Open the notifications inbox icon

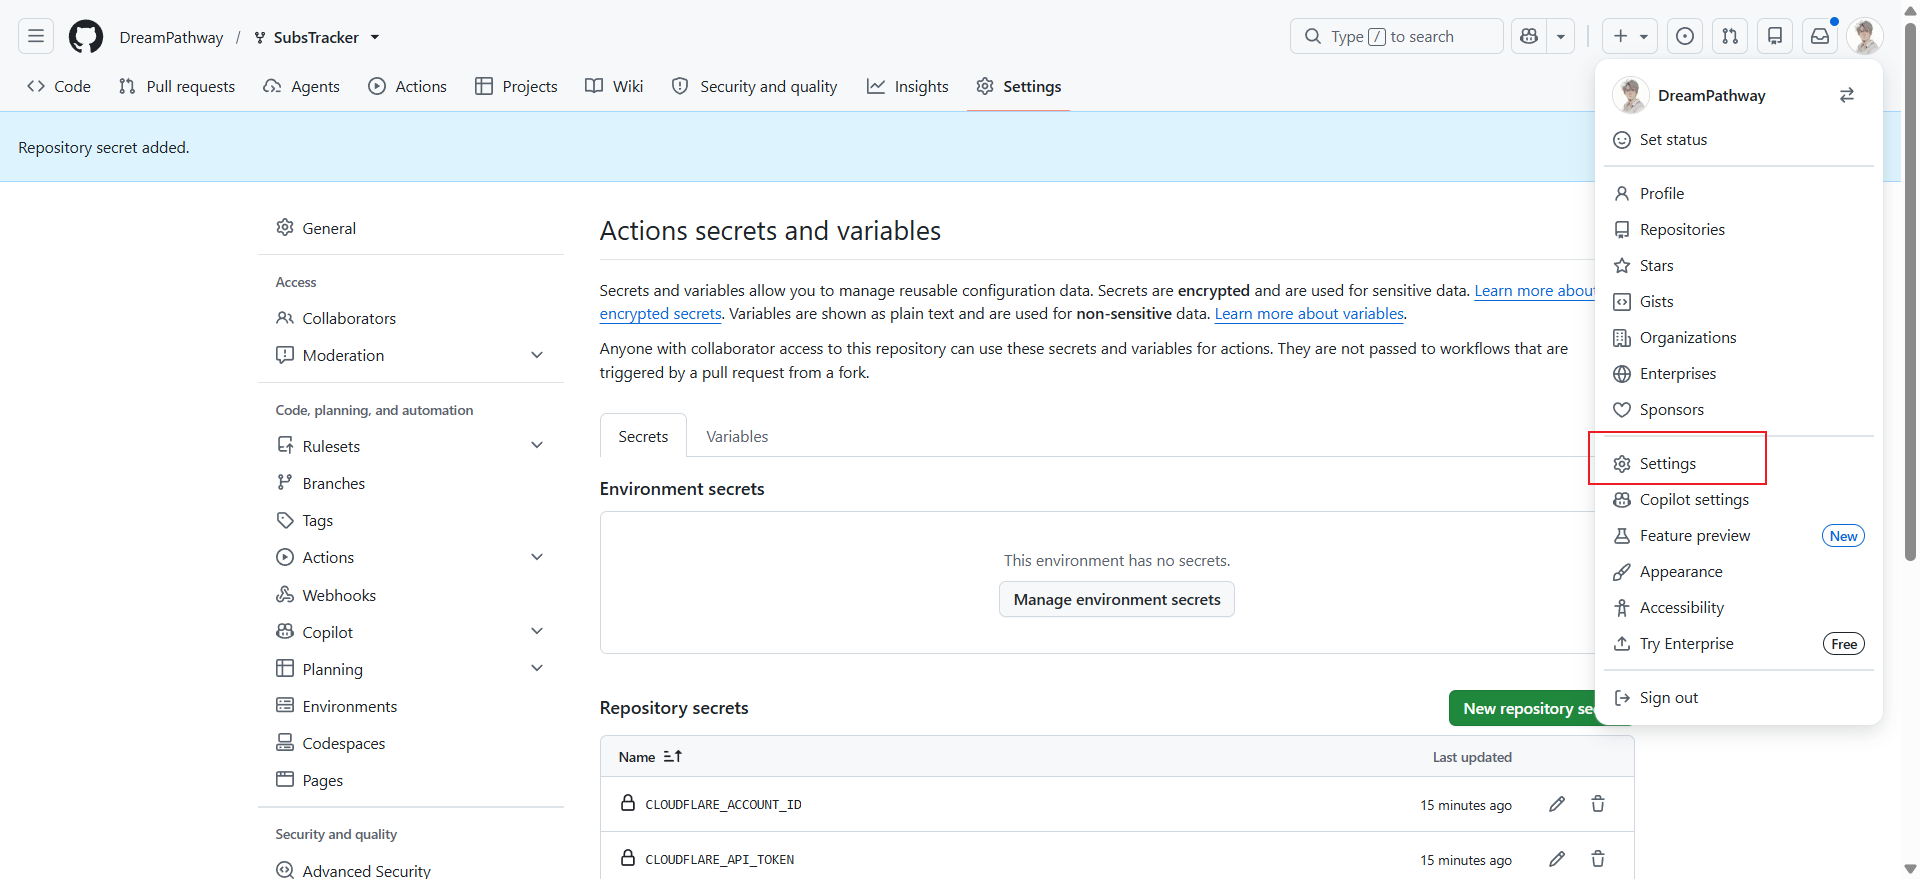(x=1820, y=37)
